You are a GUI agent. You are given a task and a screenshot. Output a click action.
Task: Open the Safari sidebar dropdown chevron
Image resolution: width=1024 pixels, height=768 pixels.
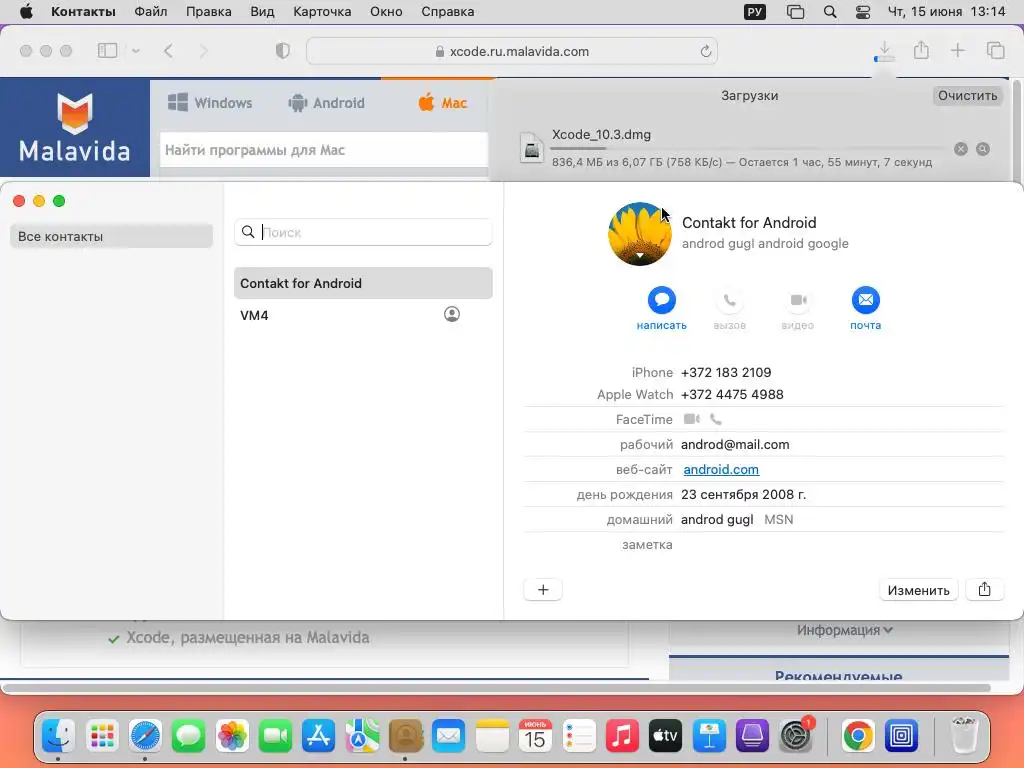pyautogui.click(x=136, y=50)
